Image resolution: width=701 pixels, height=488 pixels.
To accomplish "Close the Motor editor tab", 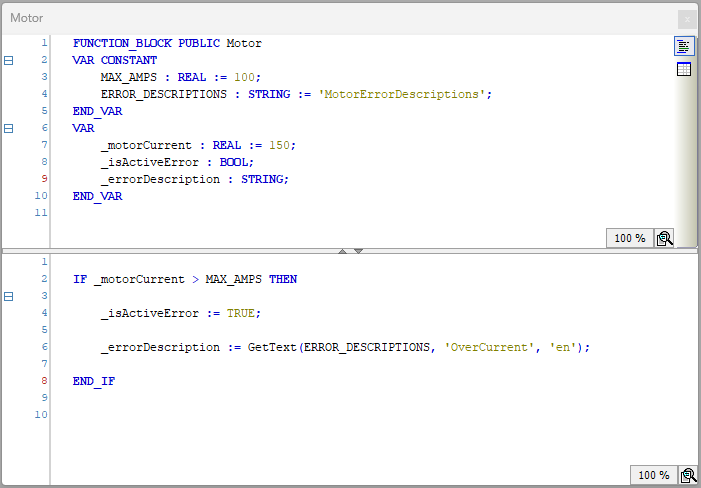I will (x=687, y=20).
